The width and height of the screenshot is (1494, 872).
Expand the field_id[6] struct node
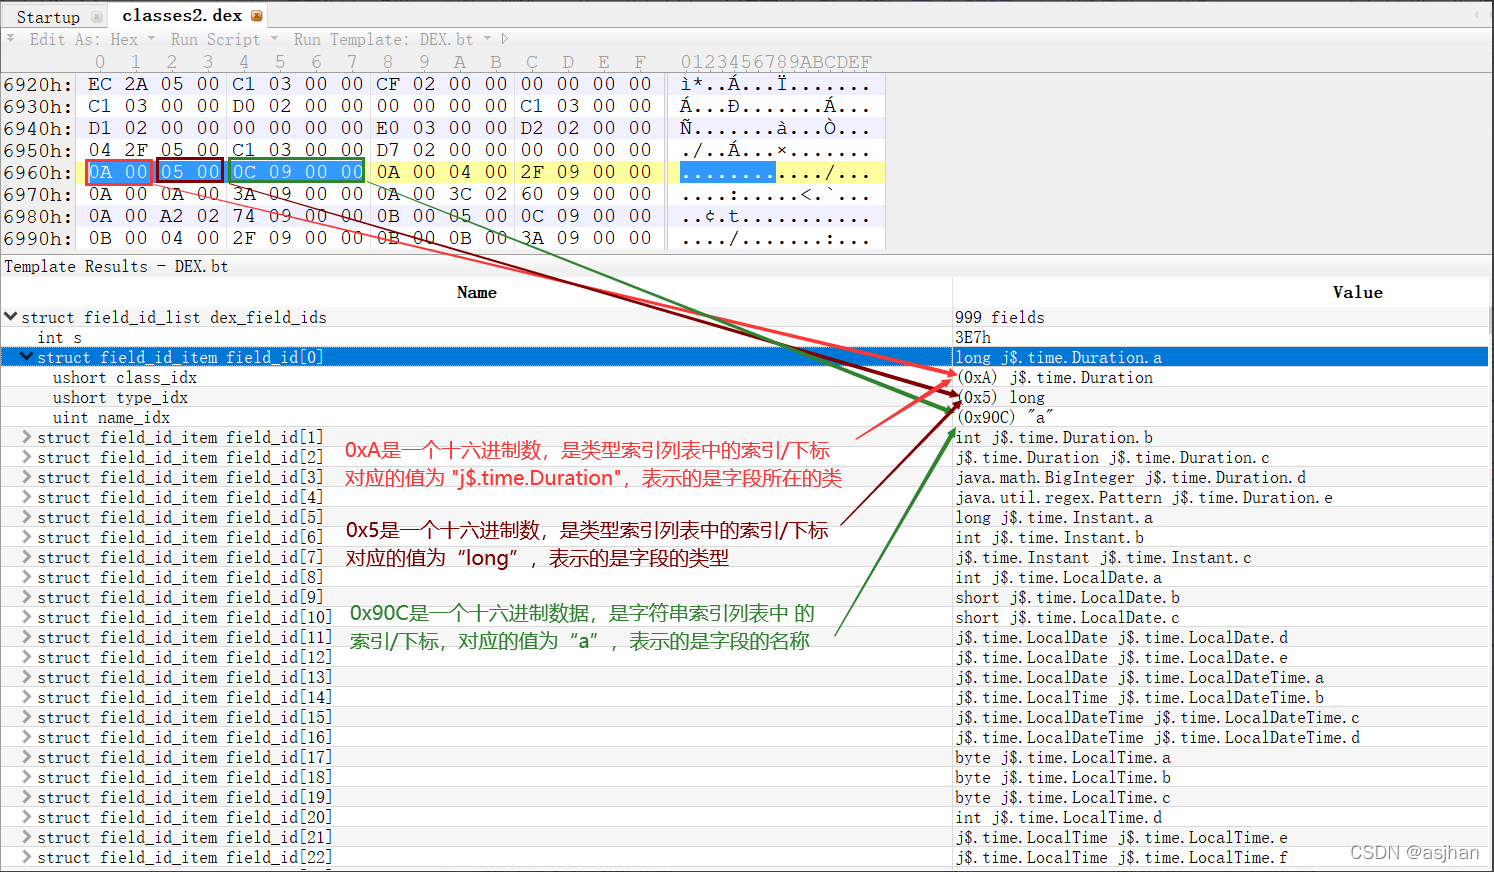click(27, 537)
